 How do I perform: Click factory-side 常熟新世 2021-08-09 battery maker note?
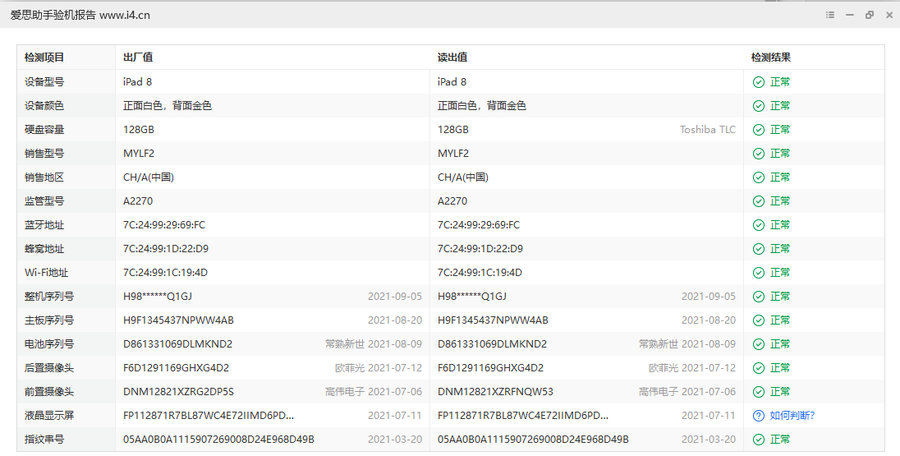pyautogui.click(x=374, y=344)
